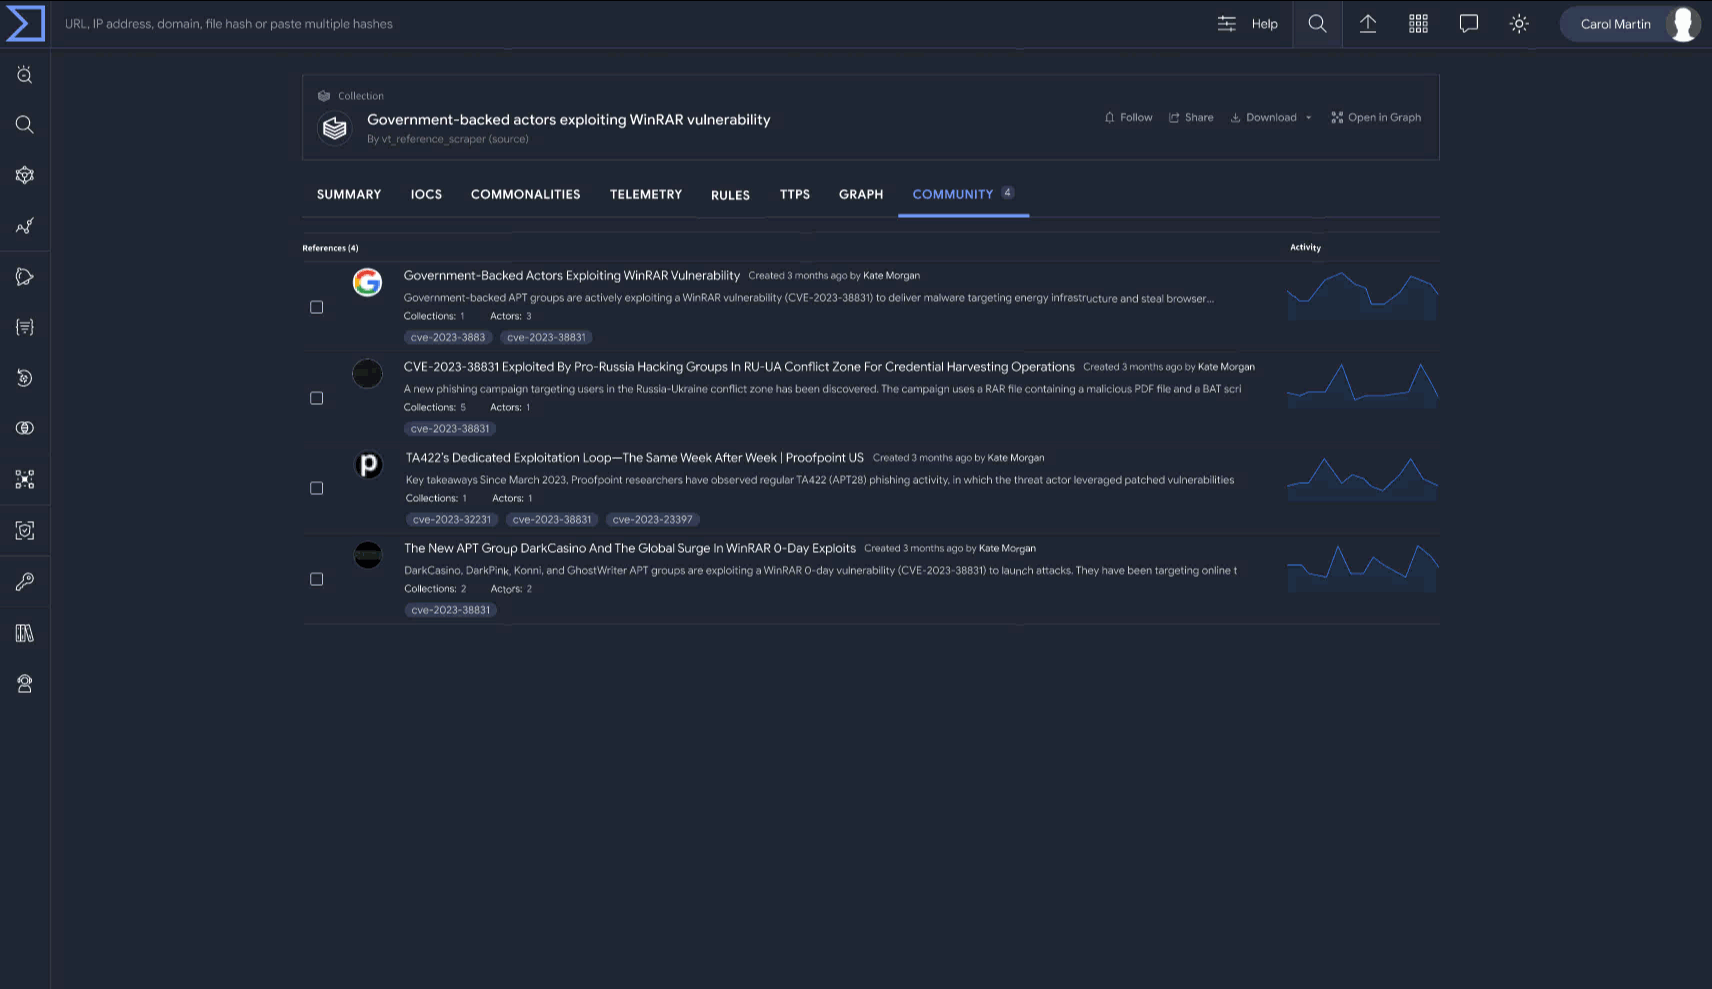This screenshot has width=1712, height=989.
Task: Click the upload arrow icon
Action: coord(1368,24)
